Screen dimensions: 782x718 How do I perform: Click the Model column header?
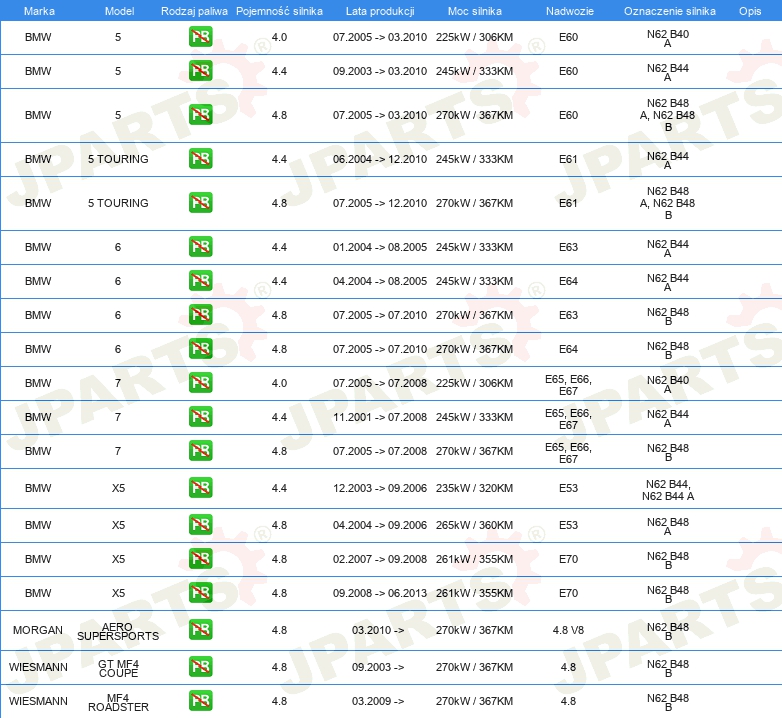pyautogui.click(x=119, y=11)
